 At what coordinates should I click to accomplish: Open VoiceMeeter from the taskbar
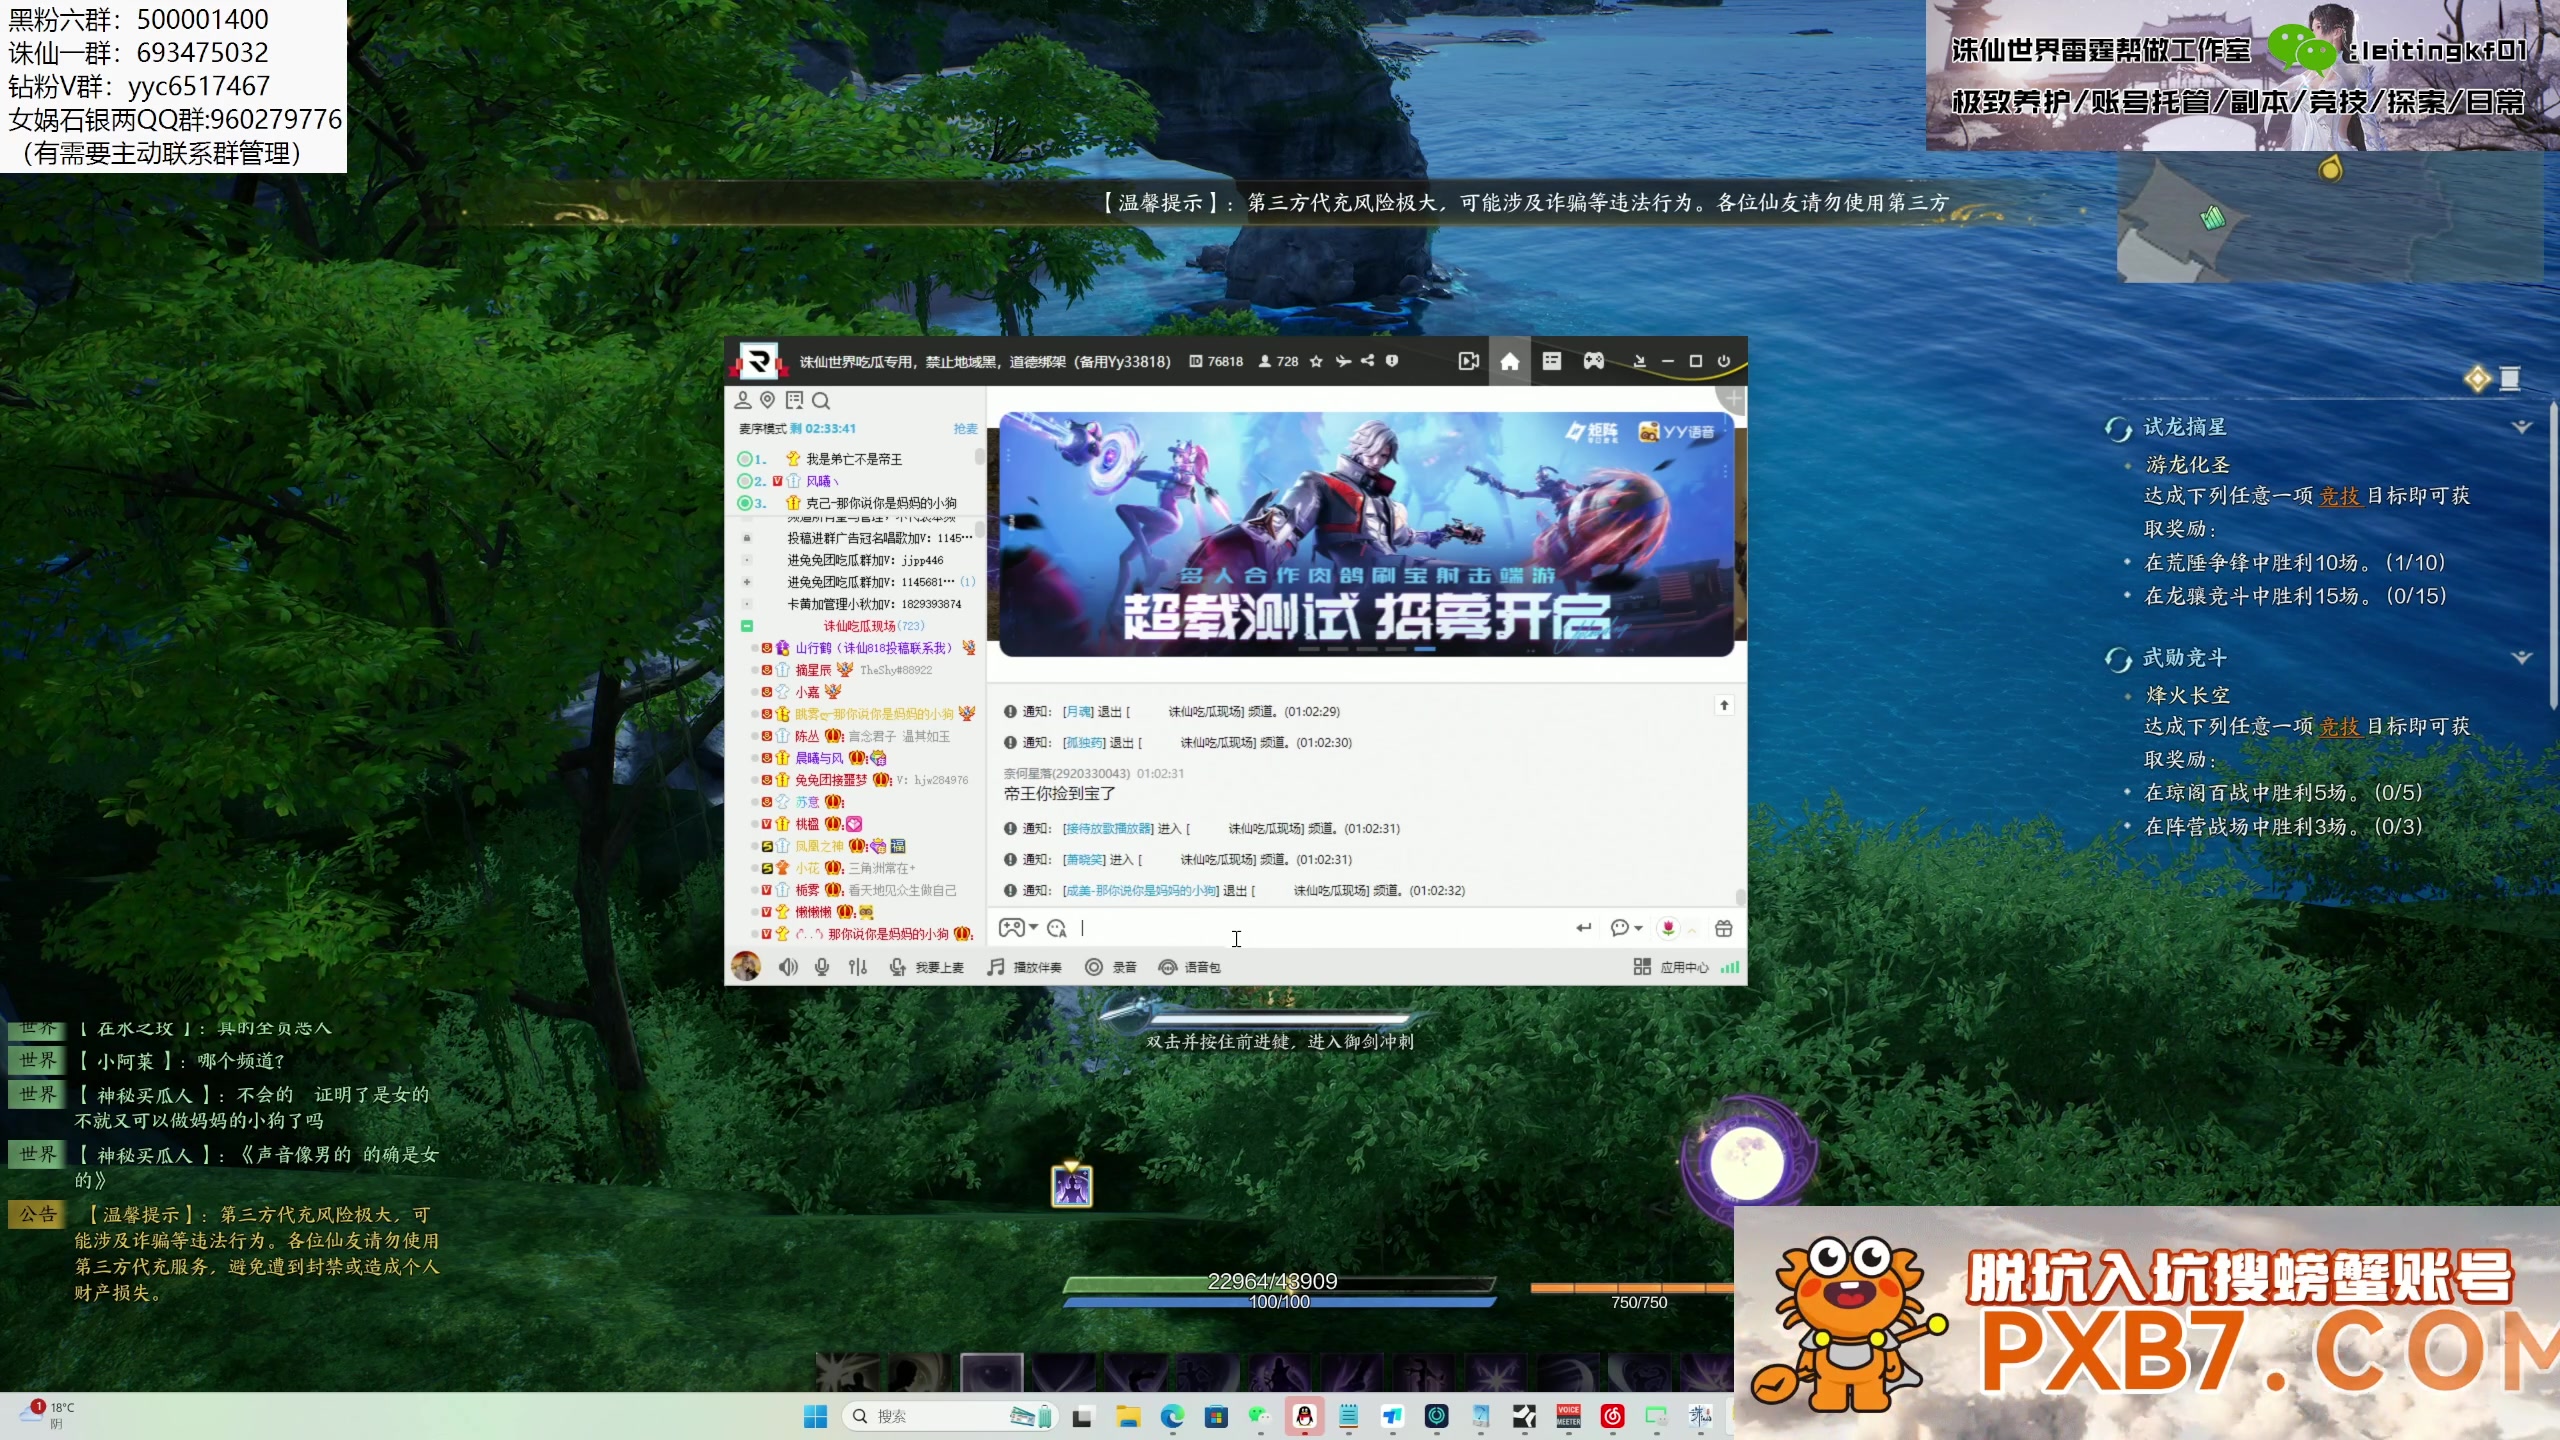1568,1416
